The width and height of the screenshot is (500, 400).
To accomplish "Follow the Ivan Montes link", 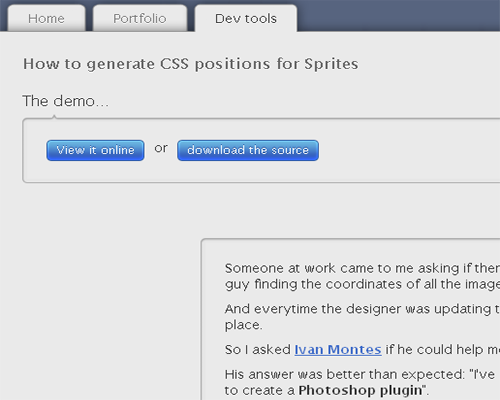I will 338,349.
